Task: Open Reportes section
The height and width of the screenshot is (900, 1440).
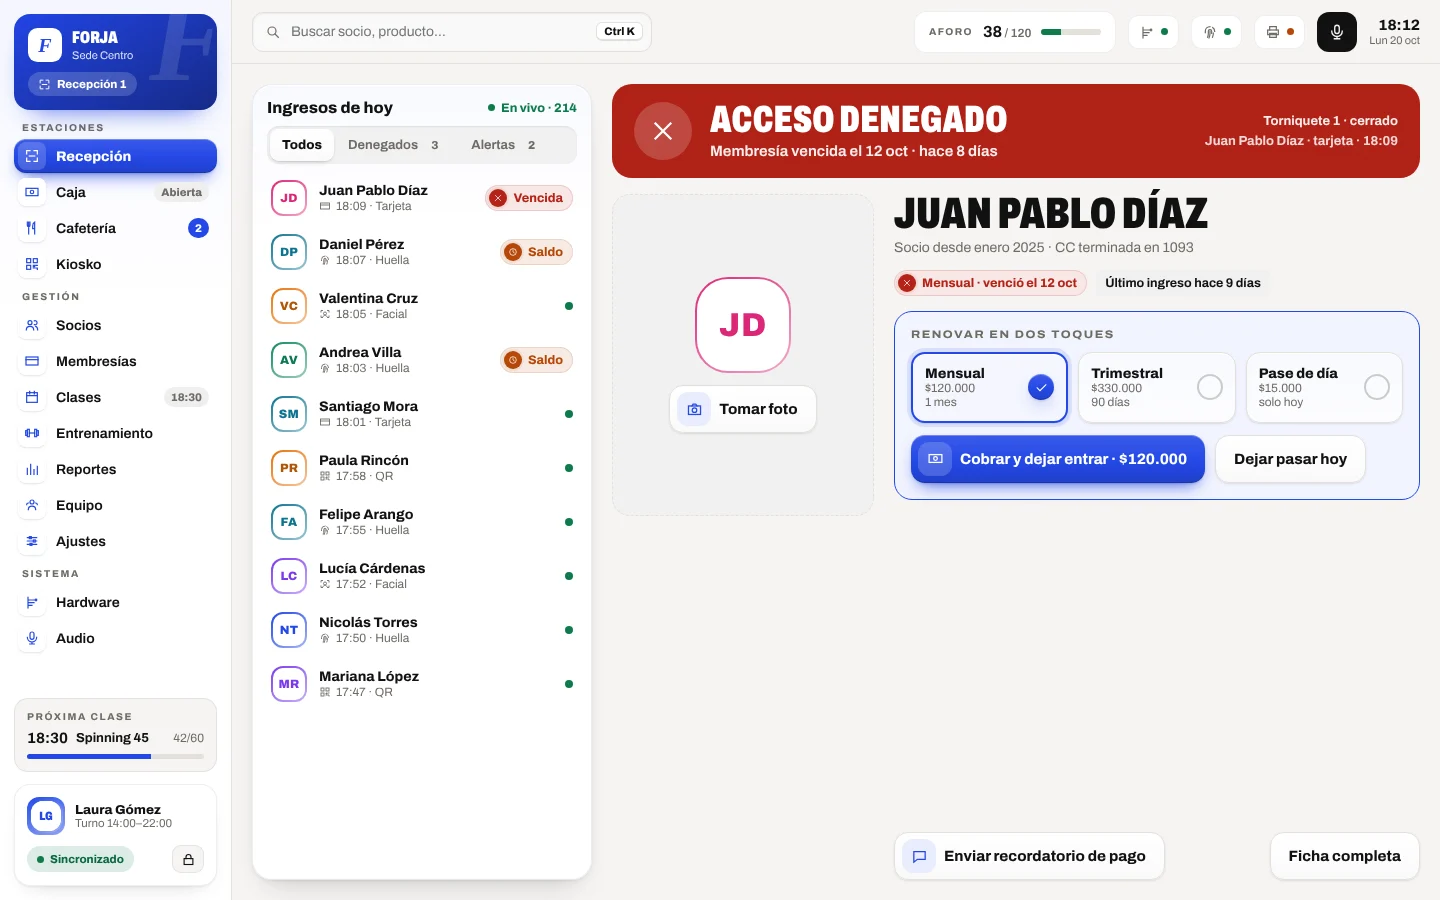Action: pos(115,469)
